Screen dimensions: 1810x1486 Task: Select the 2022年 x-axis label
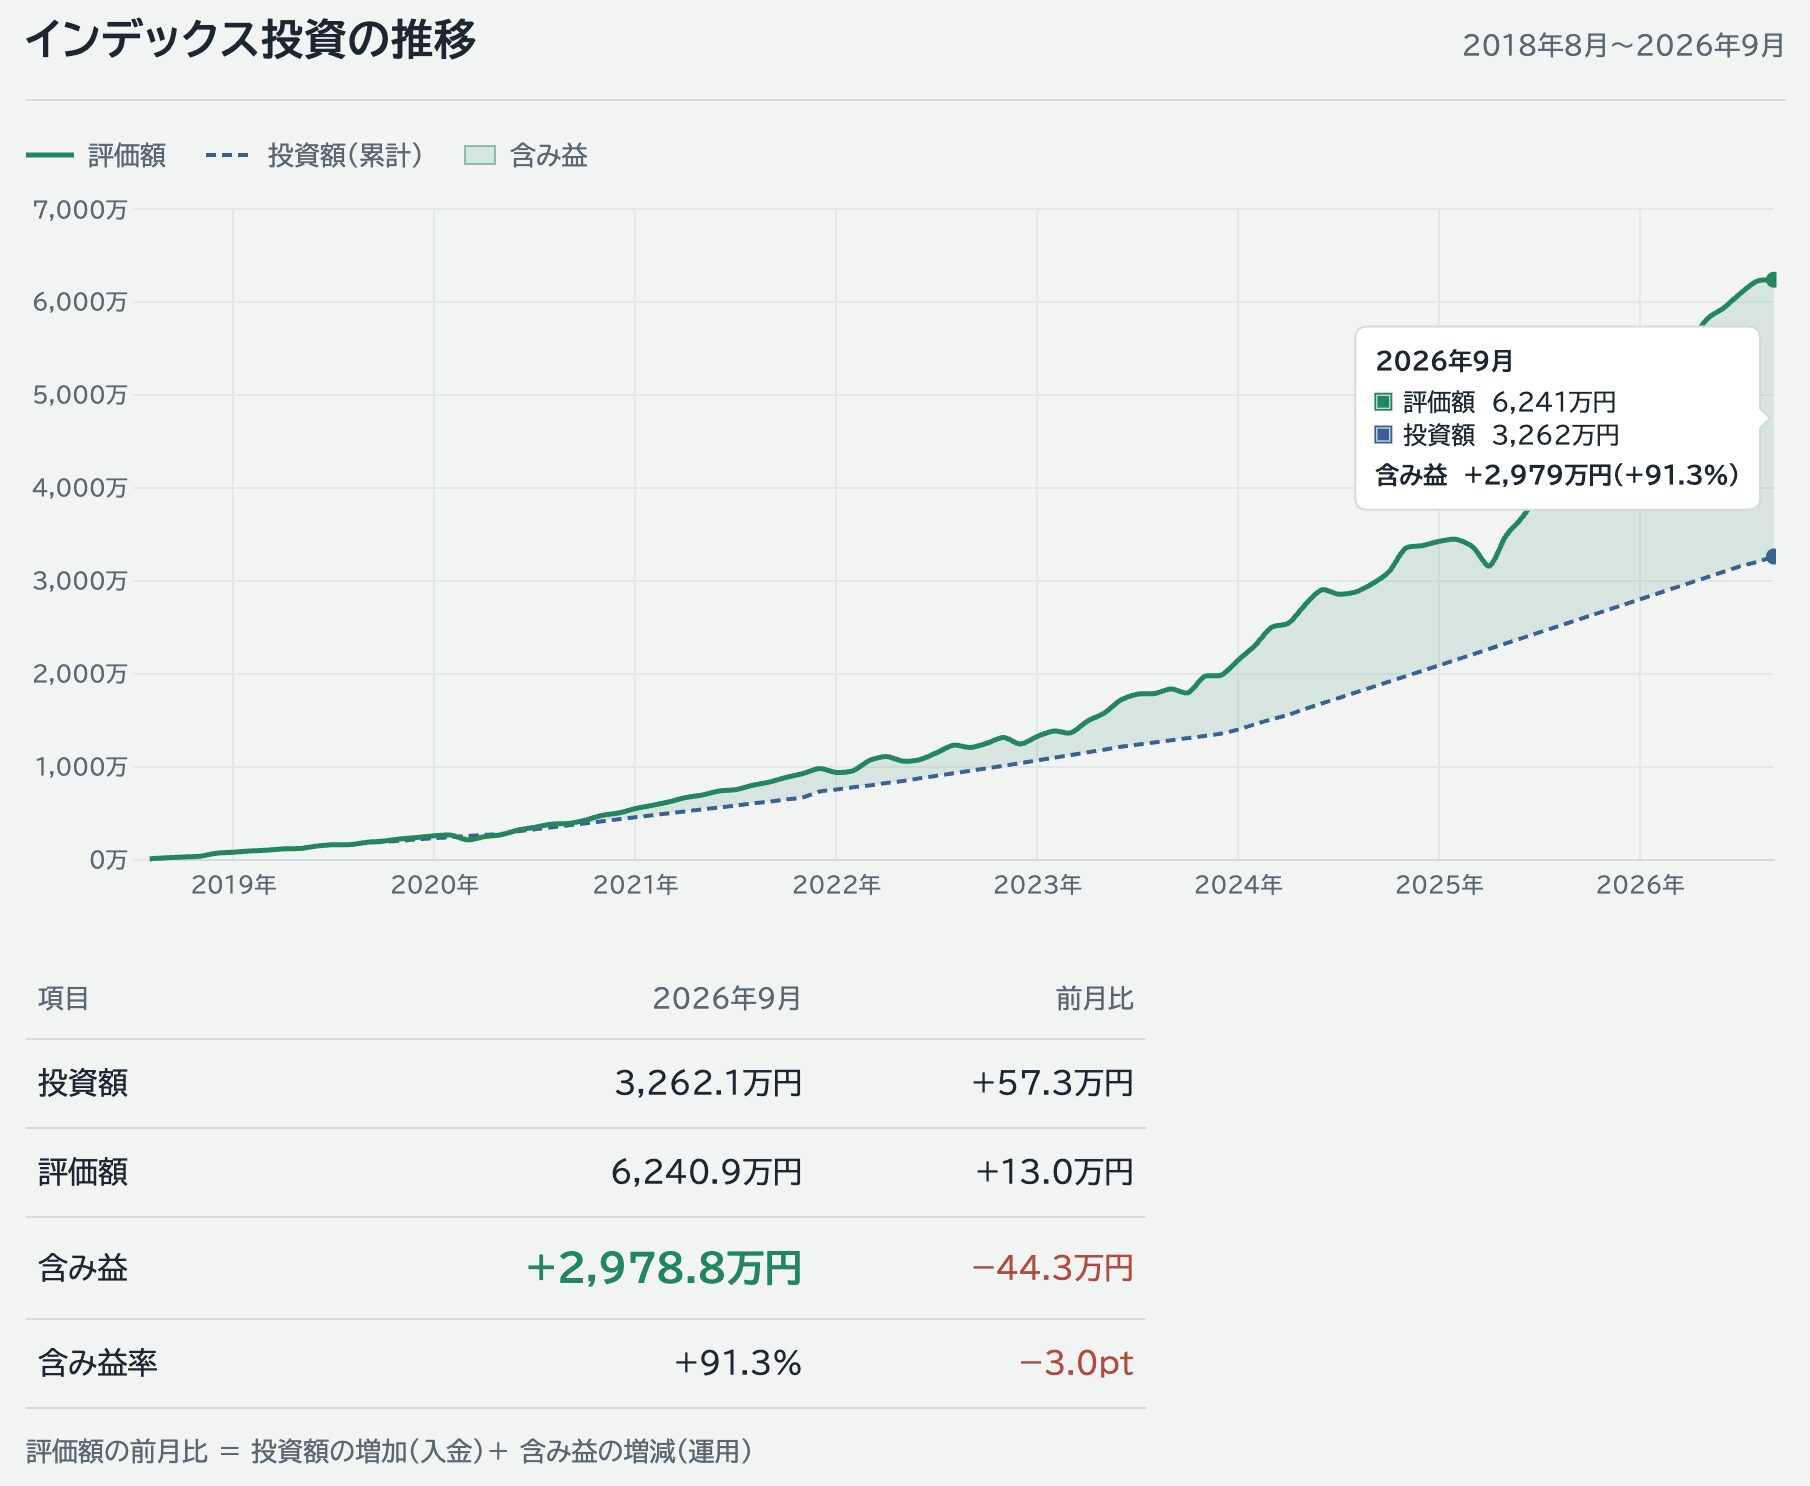[x=836, y=885]
